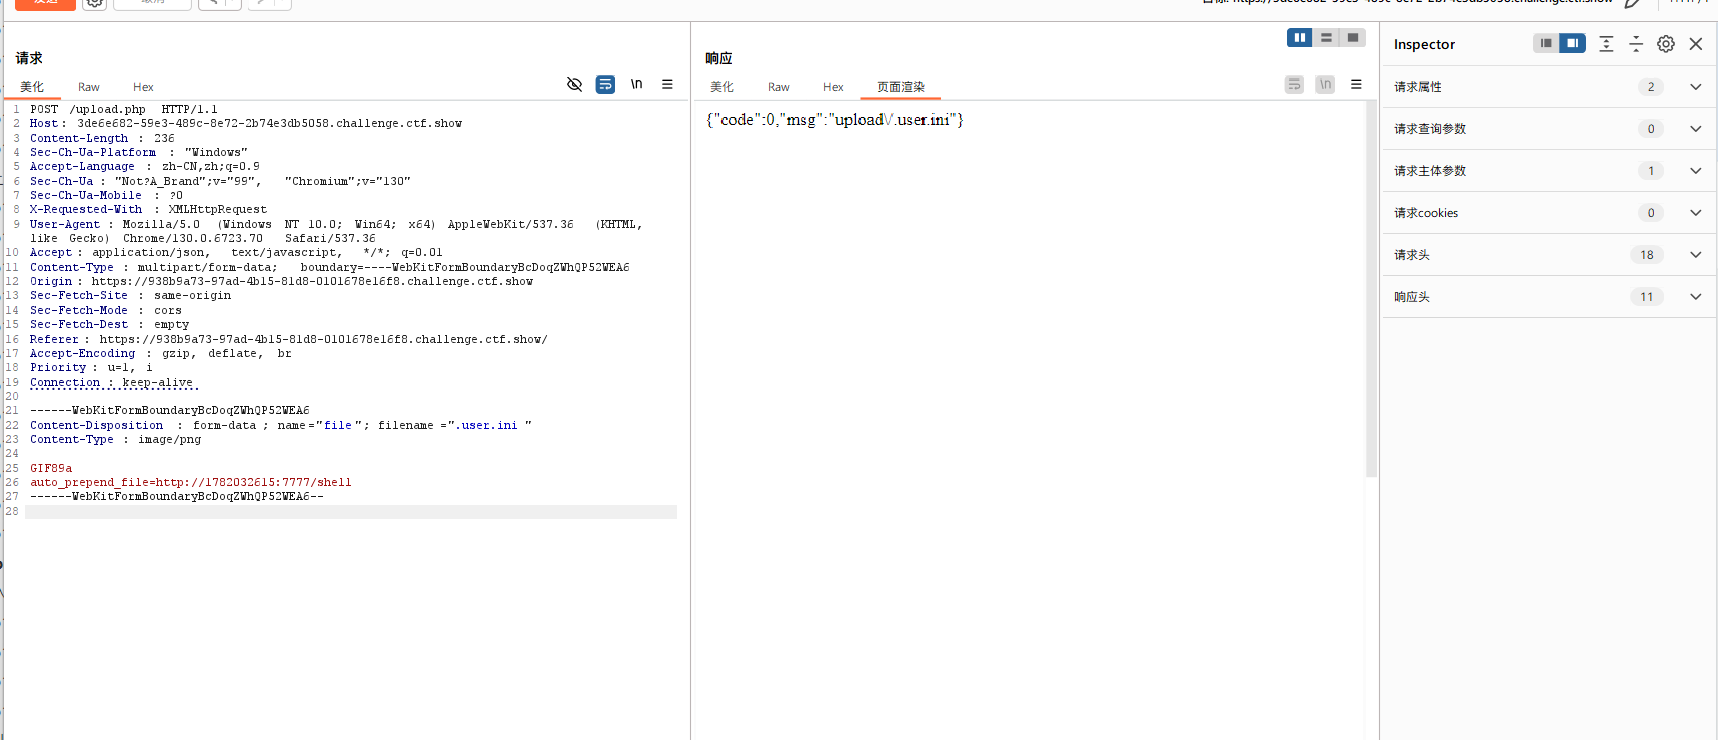Switch to combined tabbed layout view
Screen dimensions: 1718x740
click(1353, 38)
